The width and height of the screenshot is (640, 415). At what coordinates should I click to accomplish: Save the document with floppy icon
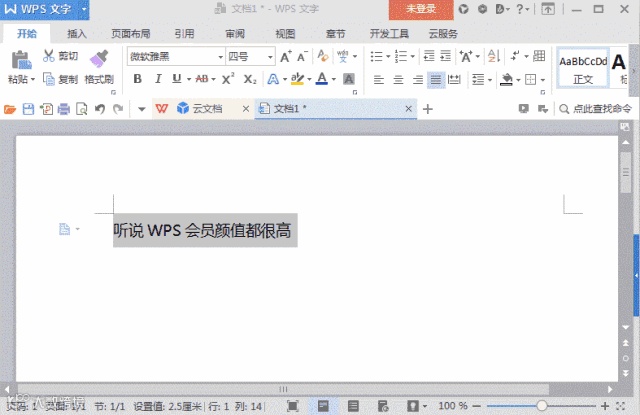28,109
